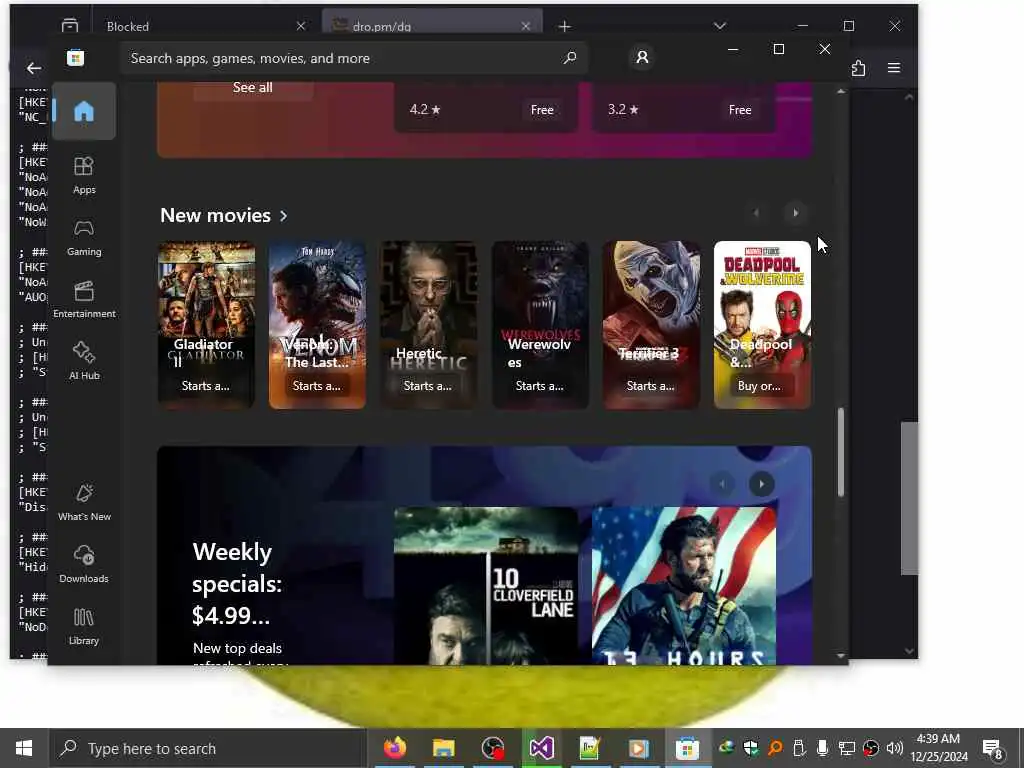Click the microphone tray icon
Viewport: 1024px width, 768px height.
tap(822, 748)
